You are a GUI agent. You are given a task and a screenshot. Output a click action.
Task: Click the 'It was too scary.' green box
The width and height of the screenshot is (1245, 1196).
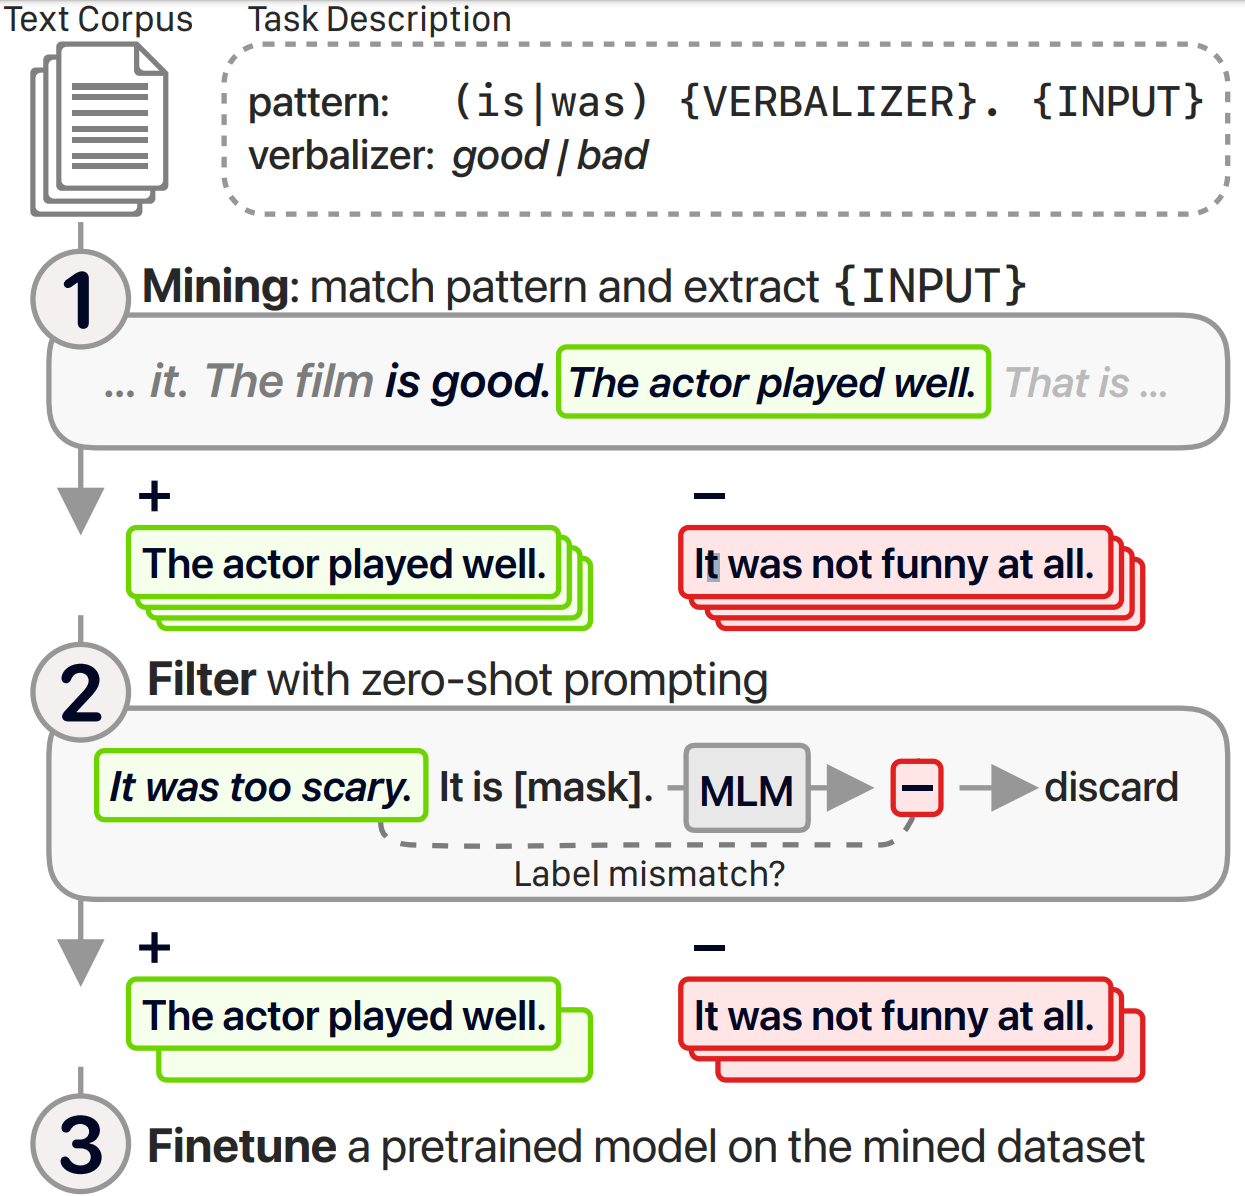[261, 786]
